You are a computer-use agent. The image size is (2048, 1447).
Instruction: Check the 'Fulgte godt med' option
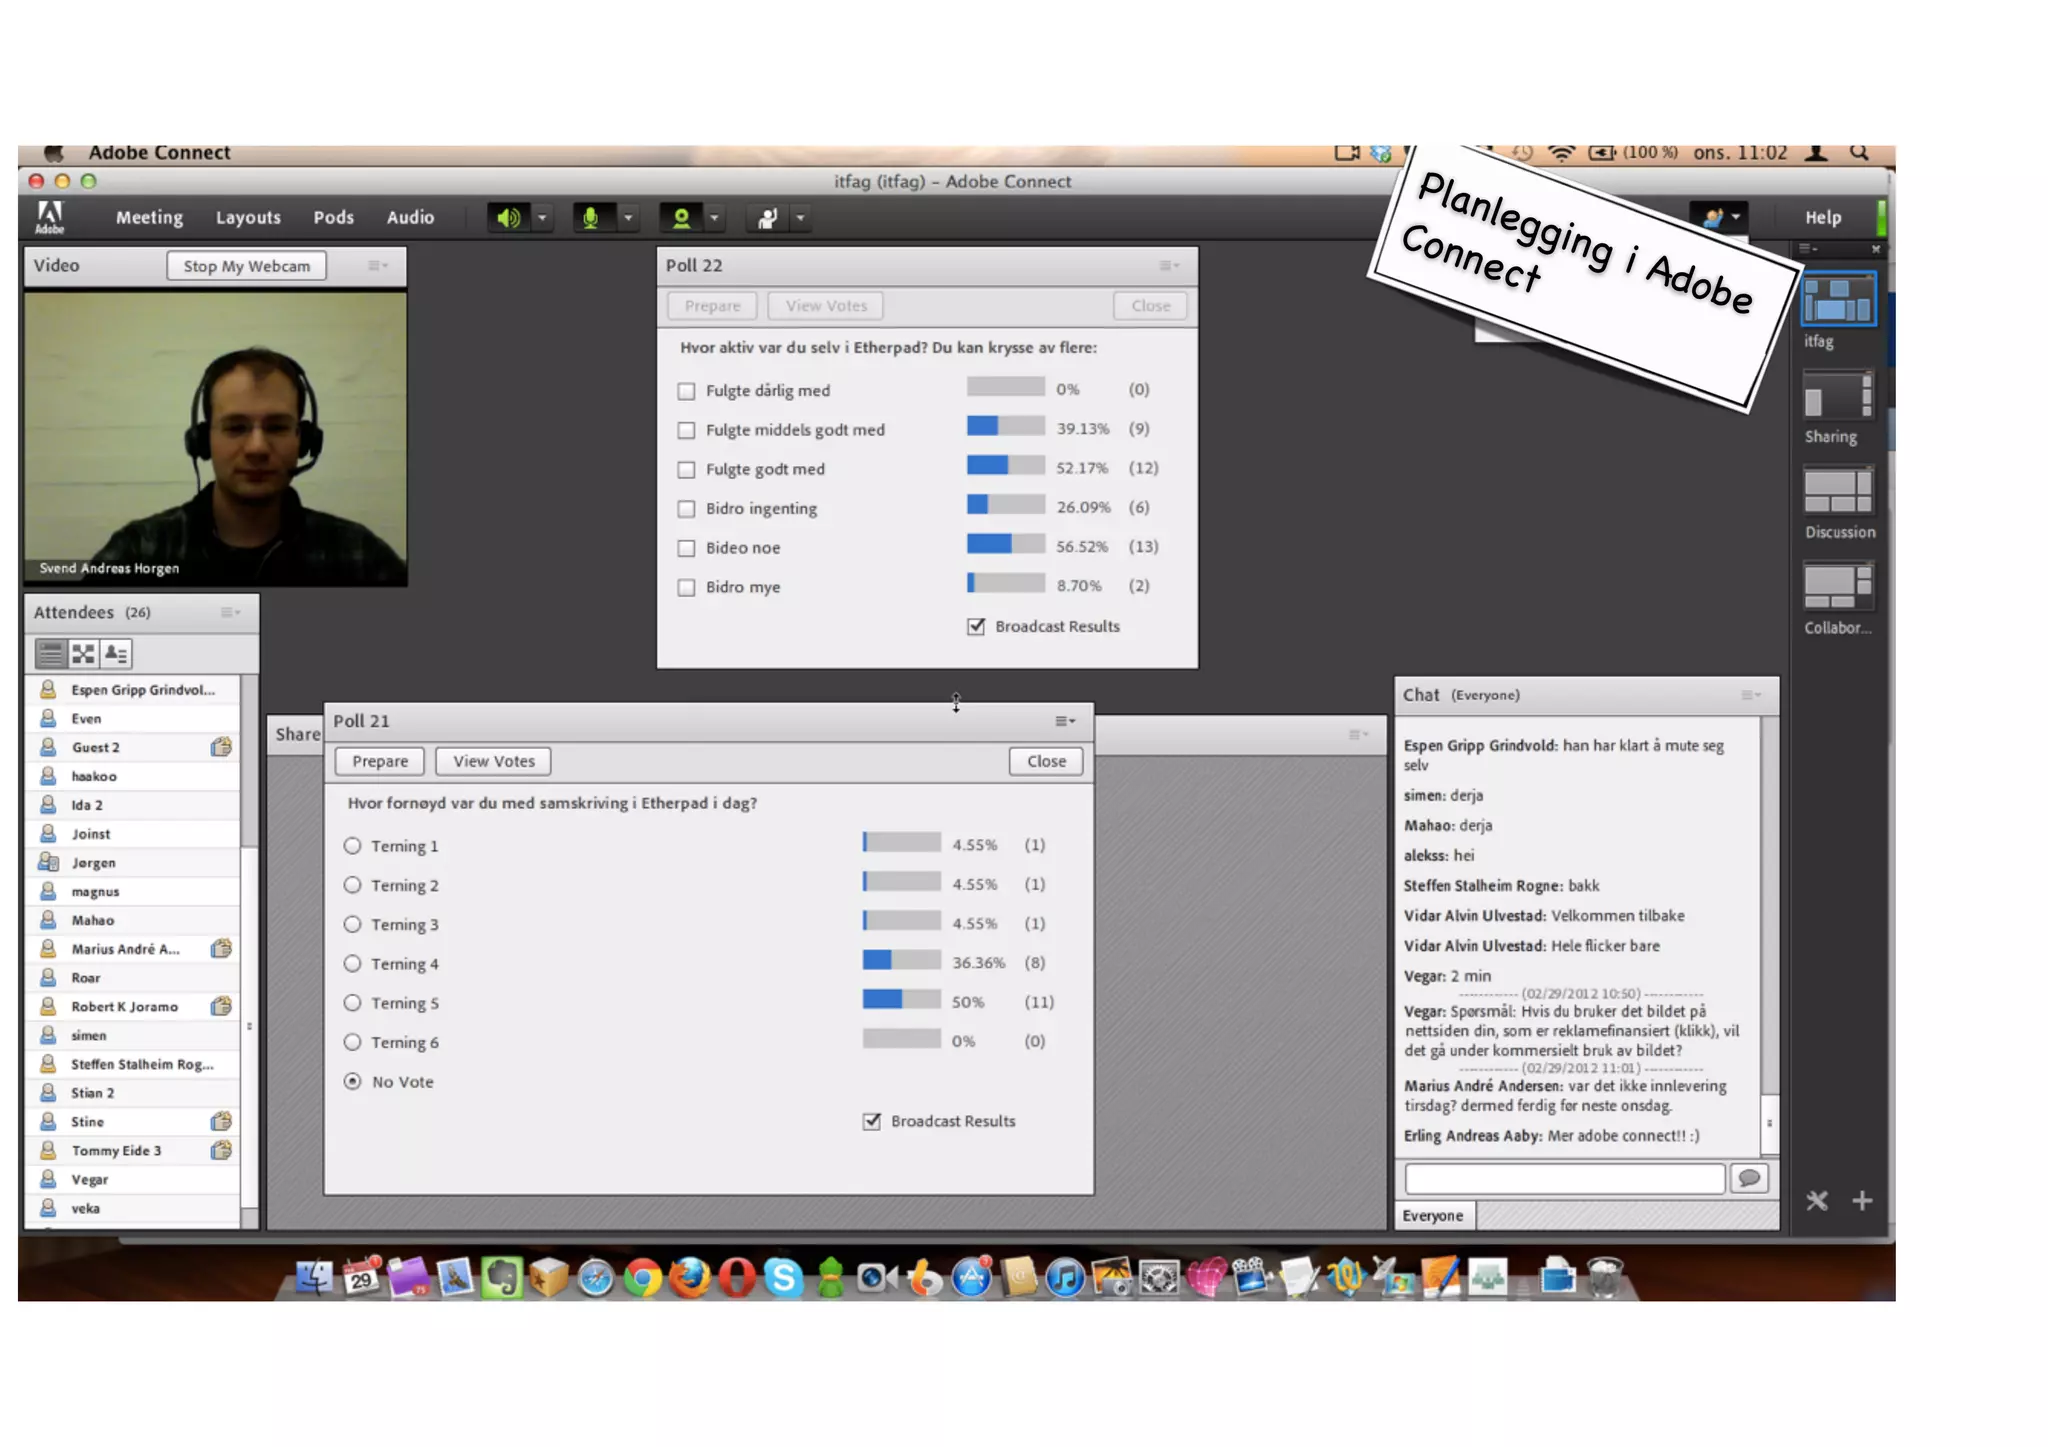[686, 469]
